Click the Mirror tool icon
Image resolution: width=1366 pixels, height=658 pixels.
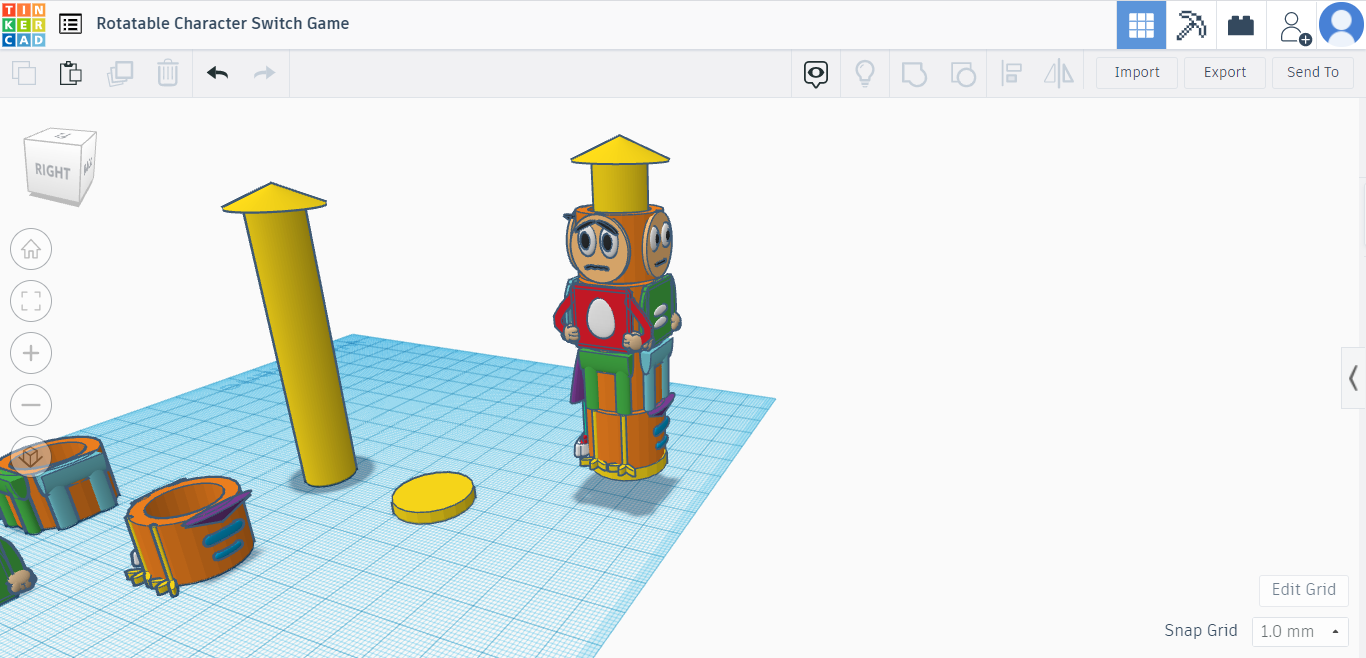tap(1058, 73)
